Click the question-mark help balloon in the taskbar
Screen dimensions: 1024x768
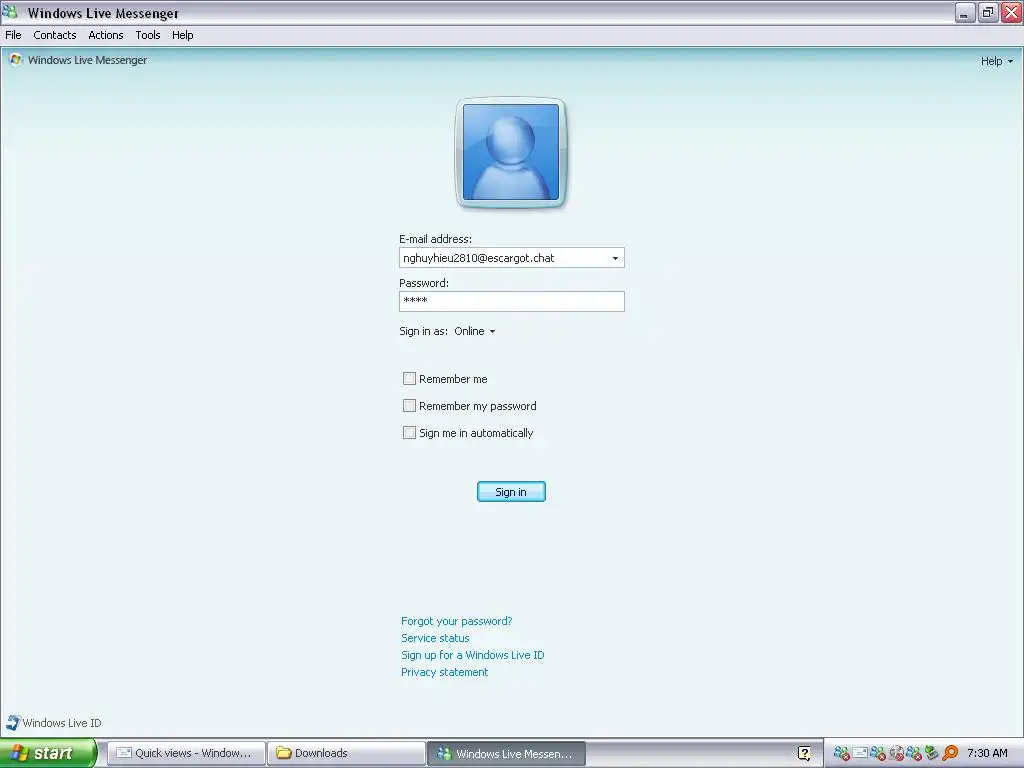(805, 753)
